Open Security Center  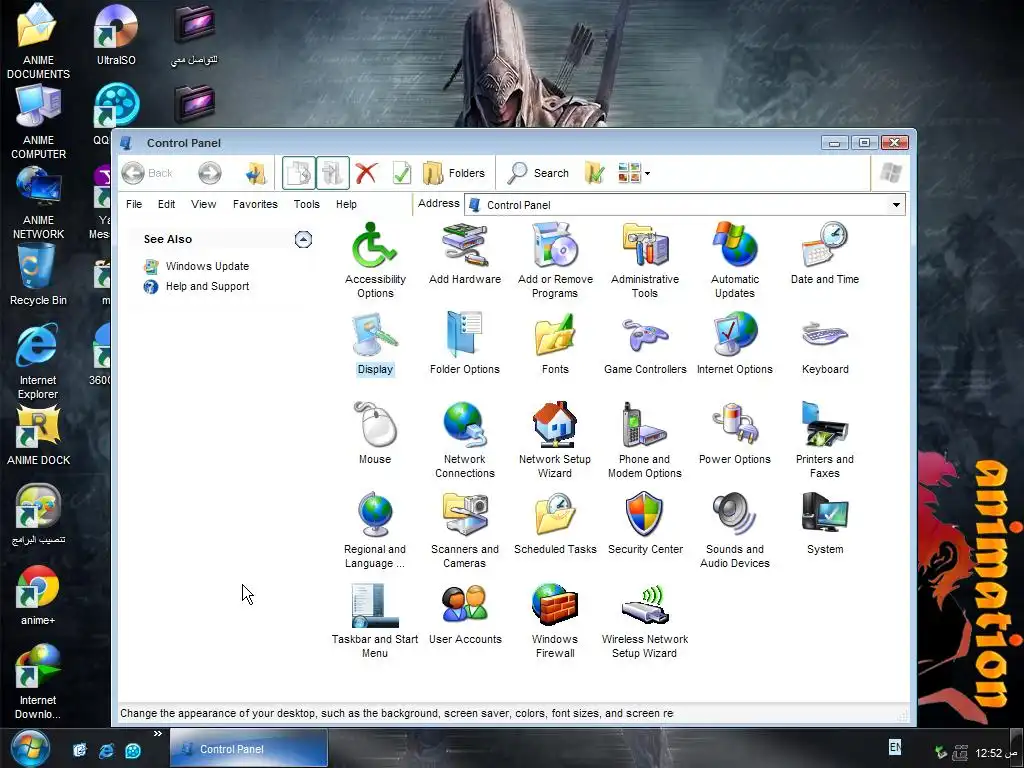tap(645, 524)
